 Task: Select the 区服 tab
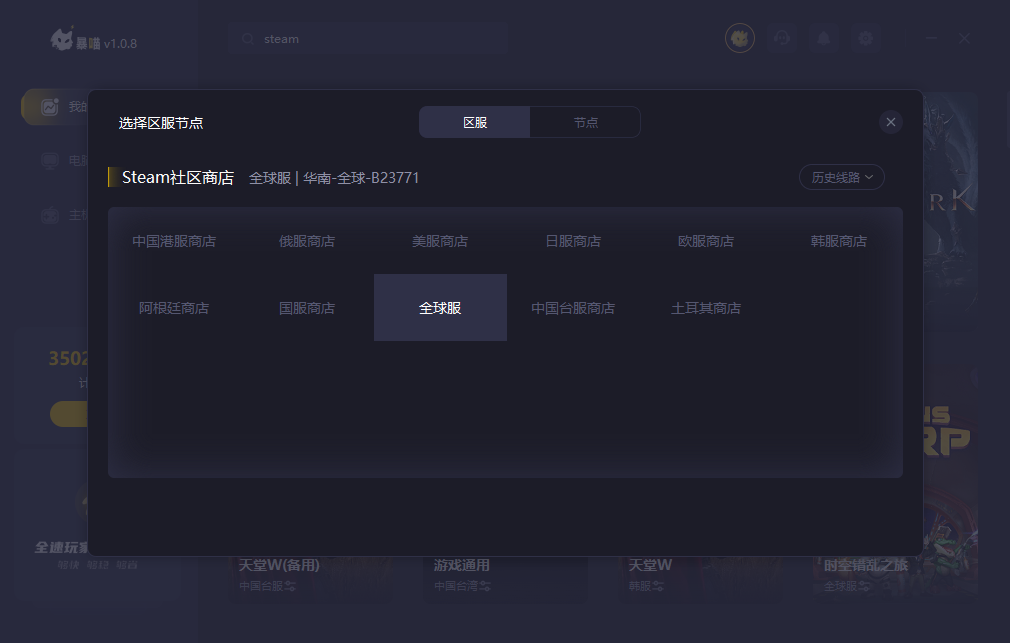click(475, 122)
